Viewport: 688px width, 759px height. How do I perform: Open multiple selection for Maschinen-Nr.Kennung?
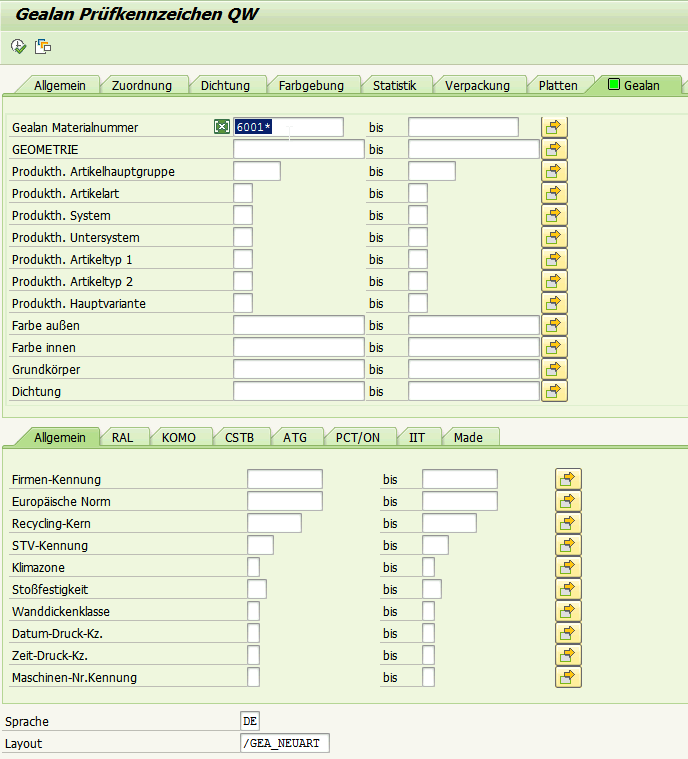568,677
